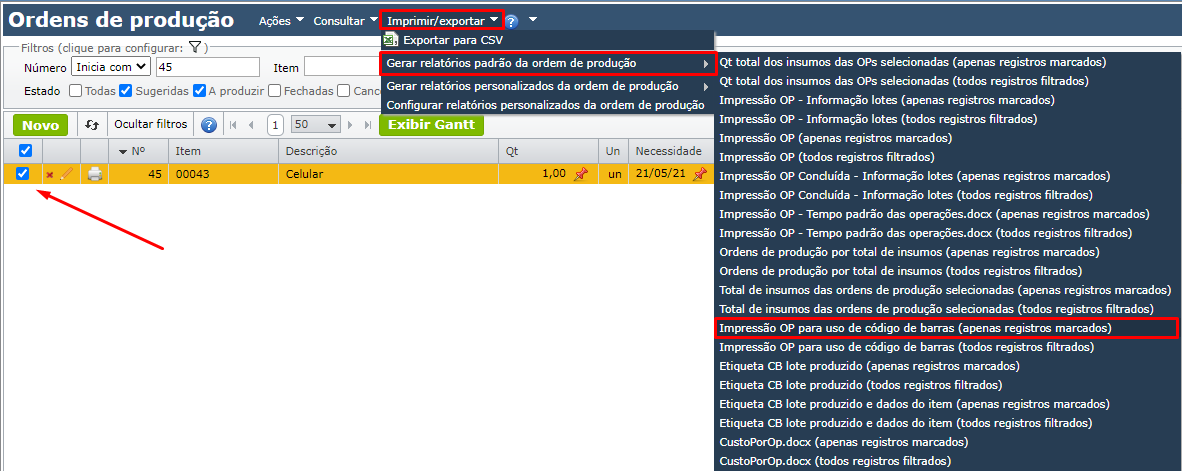Delete order 45 using the red X icon
Viewport: 1182px width, 471px height.
50,175
